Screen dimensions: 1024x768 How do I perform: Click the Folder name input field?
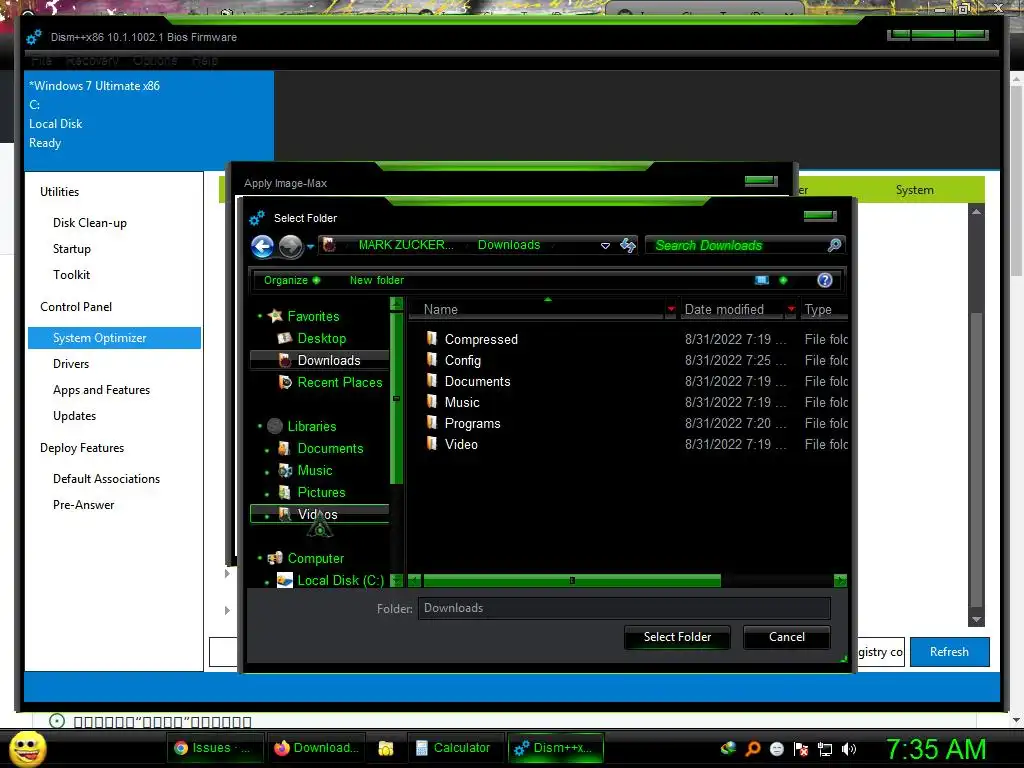[x=624, y=608]
